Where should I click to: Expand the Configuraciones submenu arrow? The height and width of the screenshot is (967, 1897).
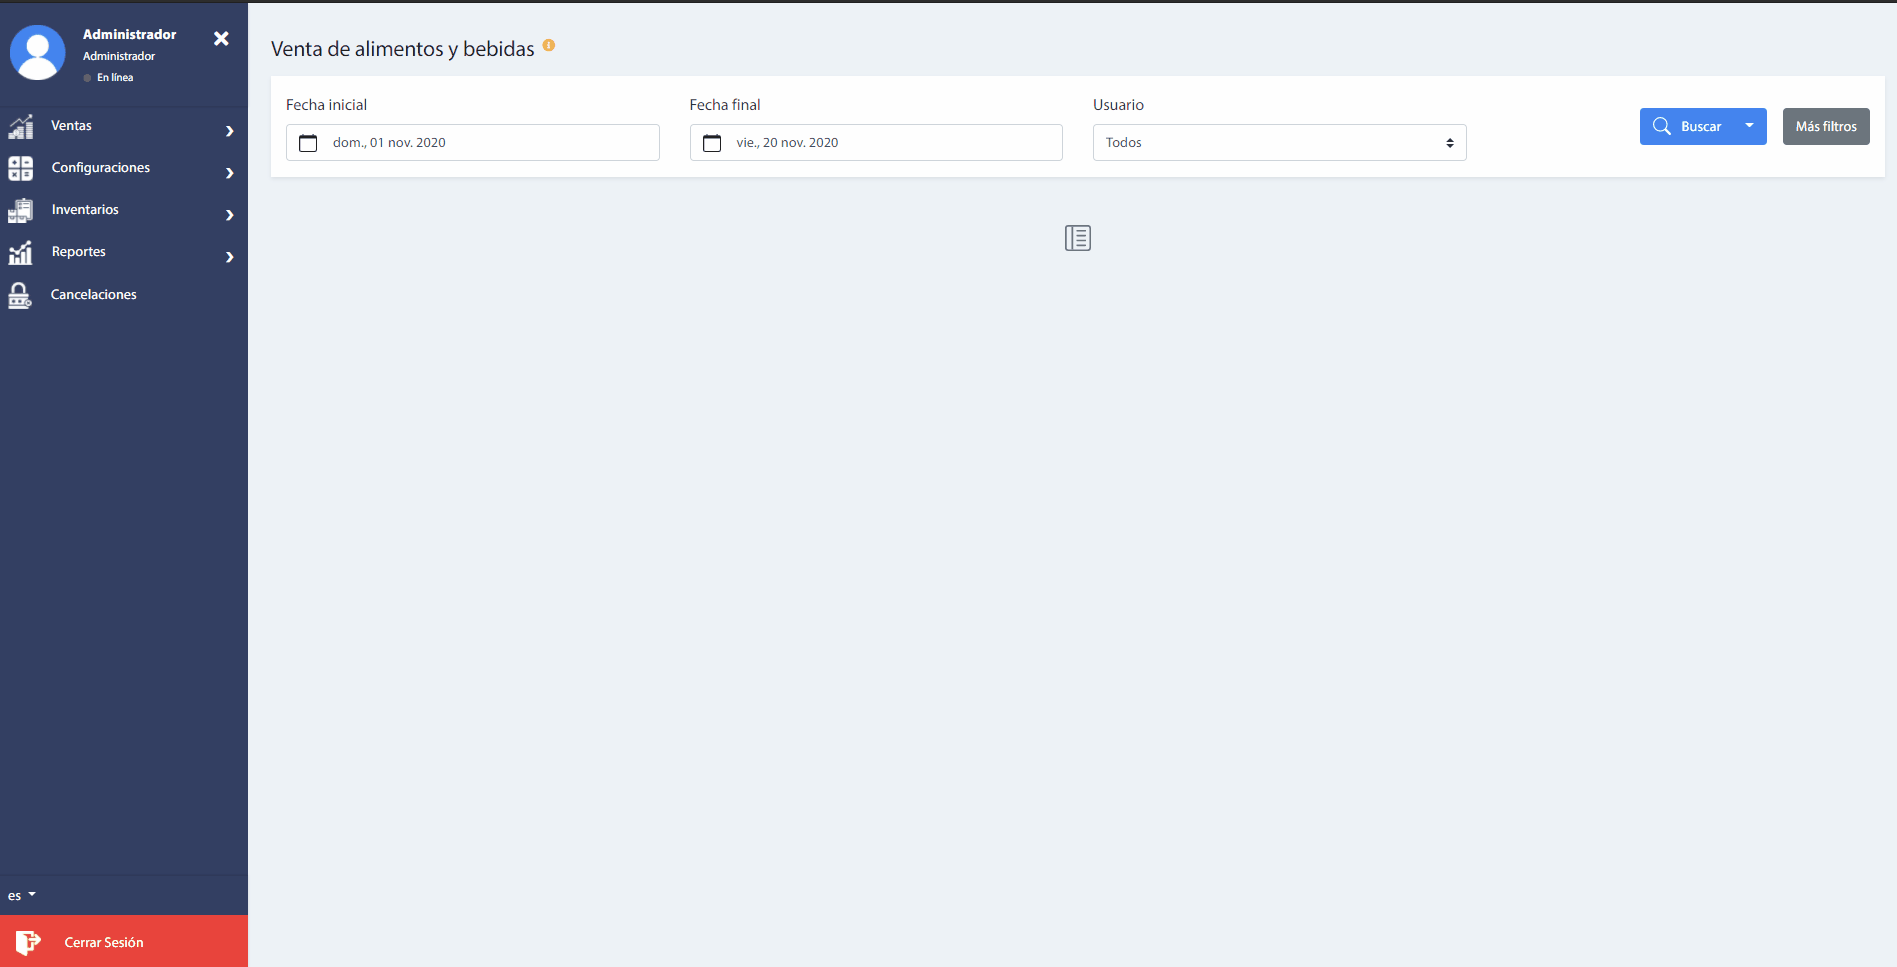[x=230, y=173]
